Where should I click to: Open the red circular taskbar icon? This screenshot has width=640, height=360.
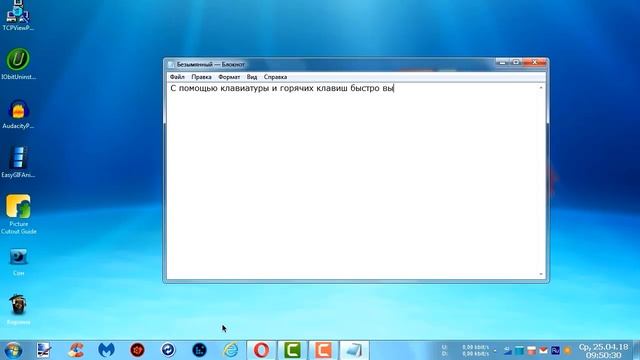137,350
